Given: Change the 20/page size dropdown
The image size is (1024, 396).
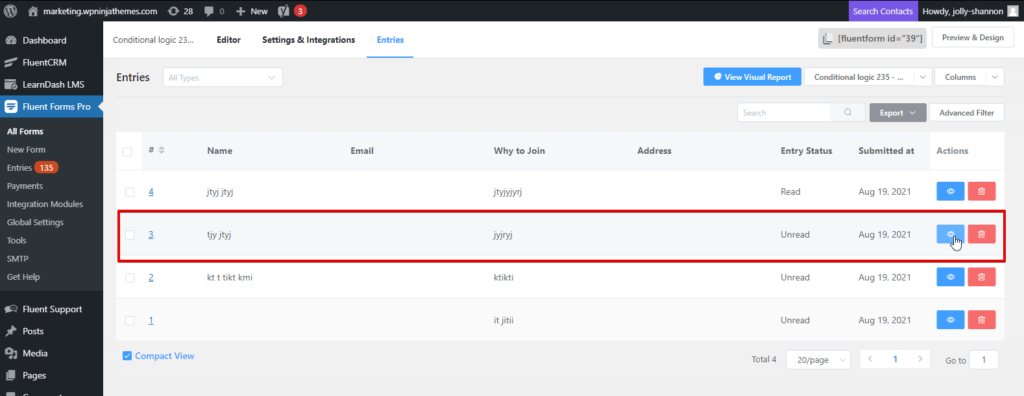Looking at the screenshot, I should 818,359.
